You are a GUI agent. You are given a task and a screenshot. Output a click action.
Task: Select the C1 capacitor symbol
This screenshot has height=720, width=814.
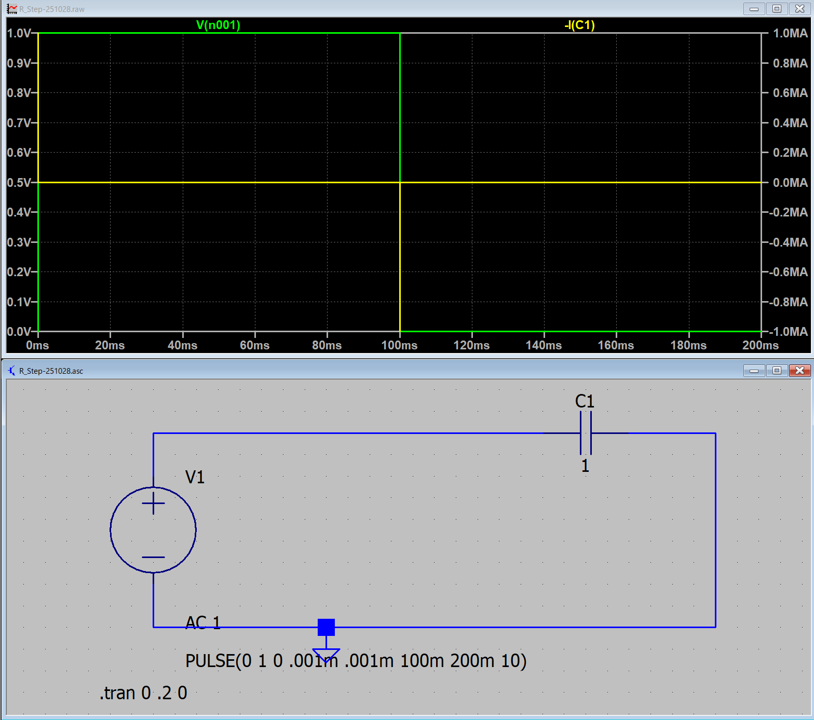(585, 434)
